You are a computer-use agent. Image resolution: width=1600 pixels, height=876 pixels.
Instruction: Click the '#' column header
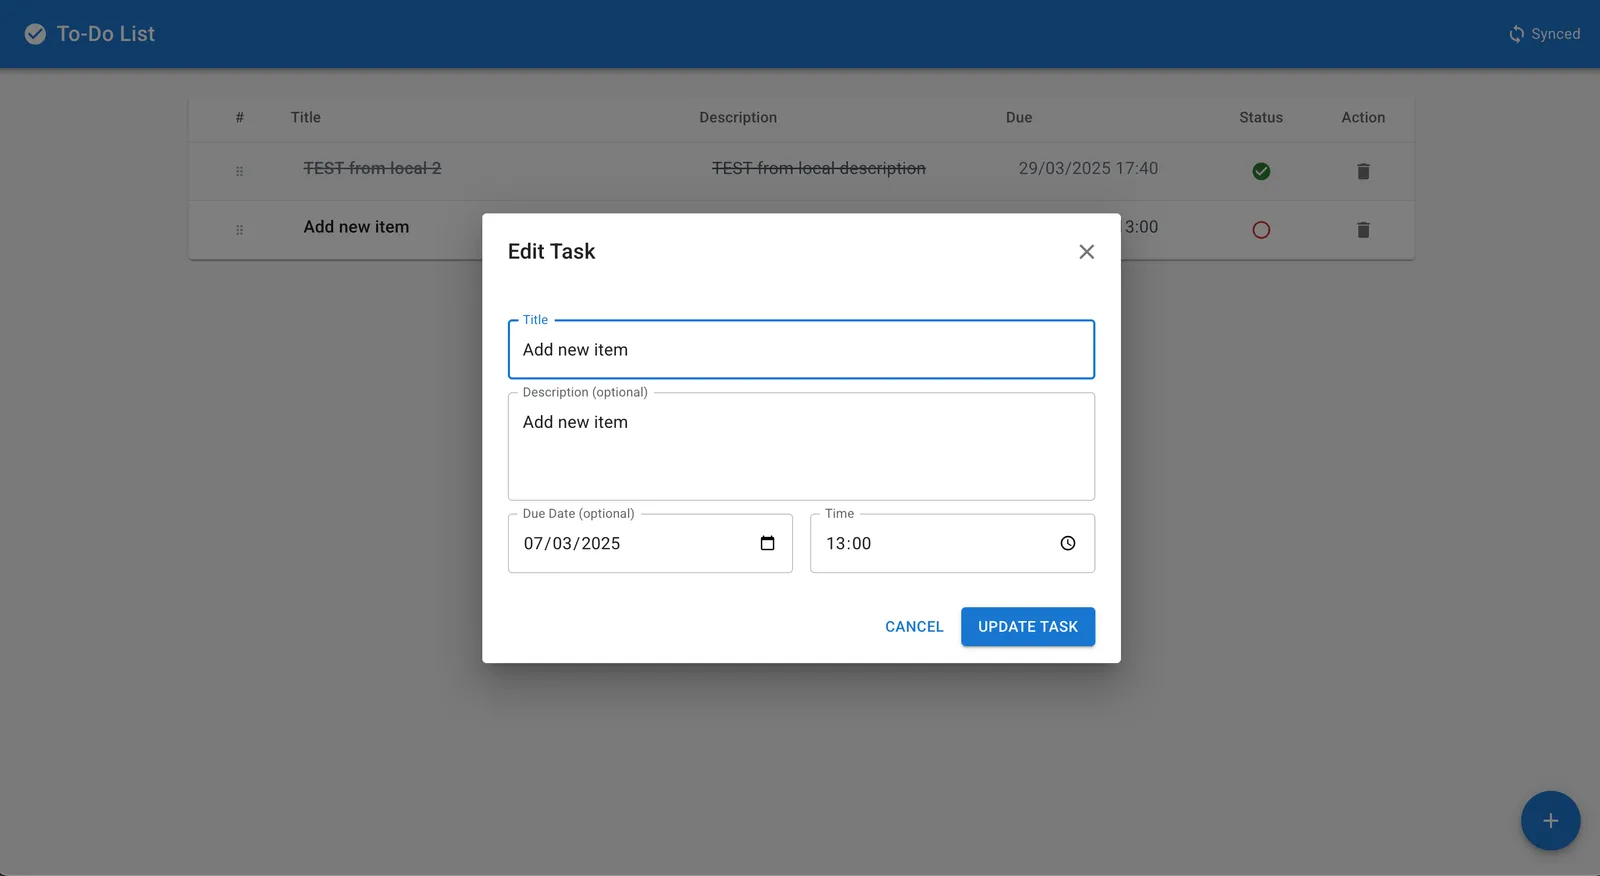point(239,118)
